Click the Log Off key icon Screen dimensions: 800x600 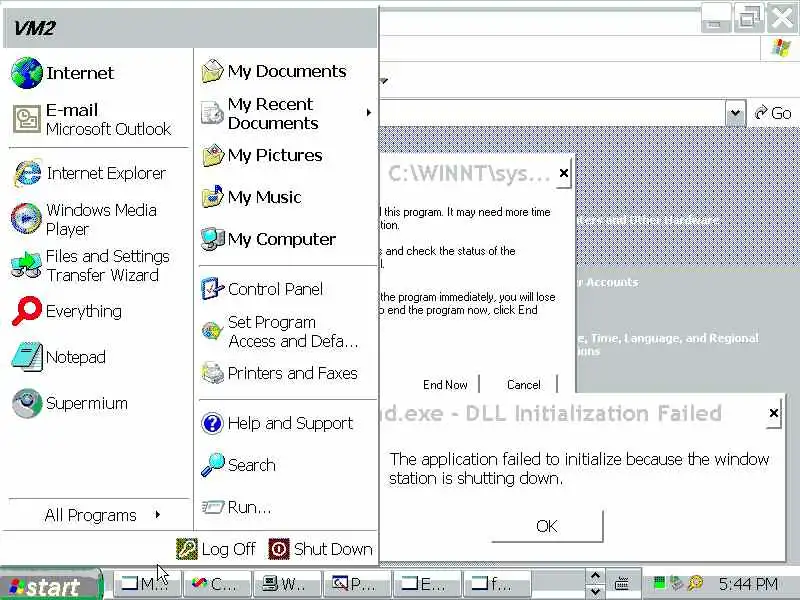[187, 549]
